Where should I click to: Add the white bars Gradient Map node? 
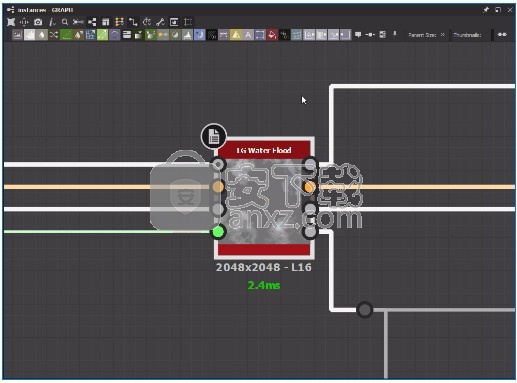[x=127, y=35]
